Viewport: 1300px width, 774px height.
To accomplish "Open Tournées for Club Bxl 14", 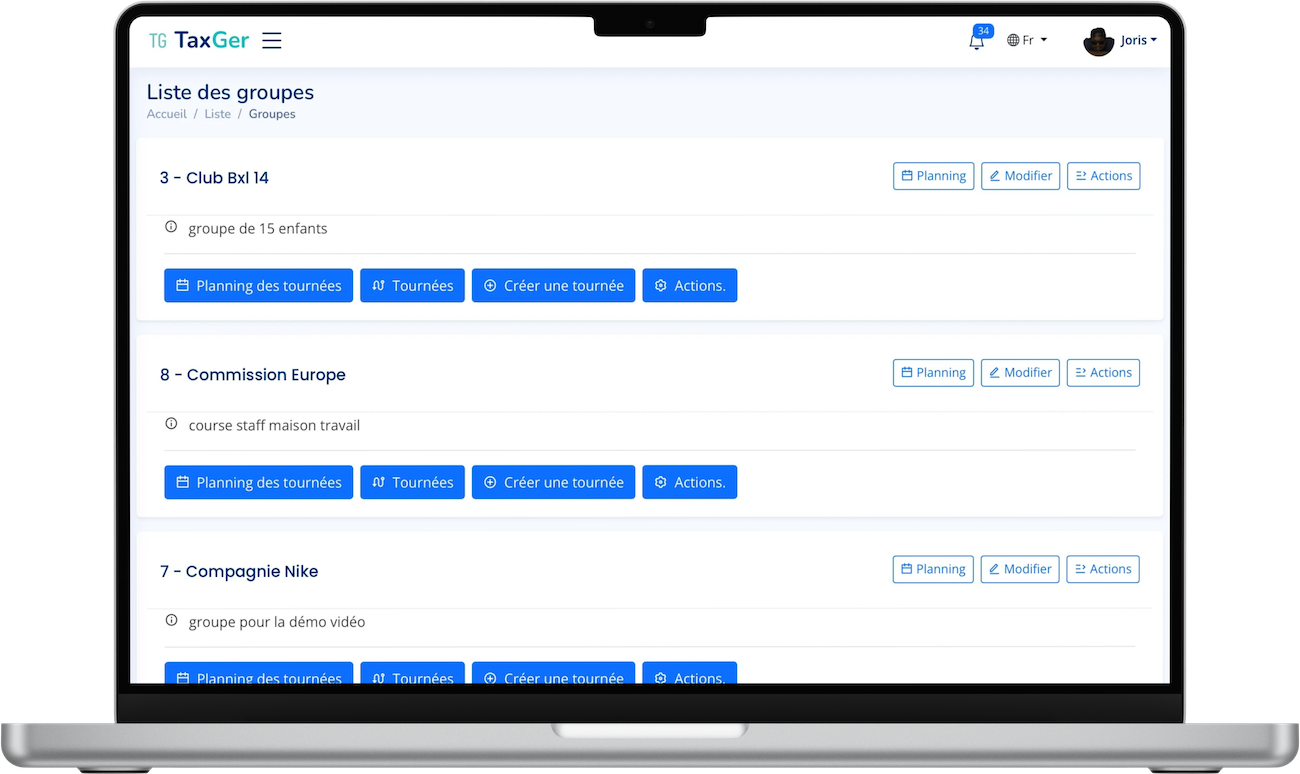I will coord(412,285).
